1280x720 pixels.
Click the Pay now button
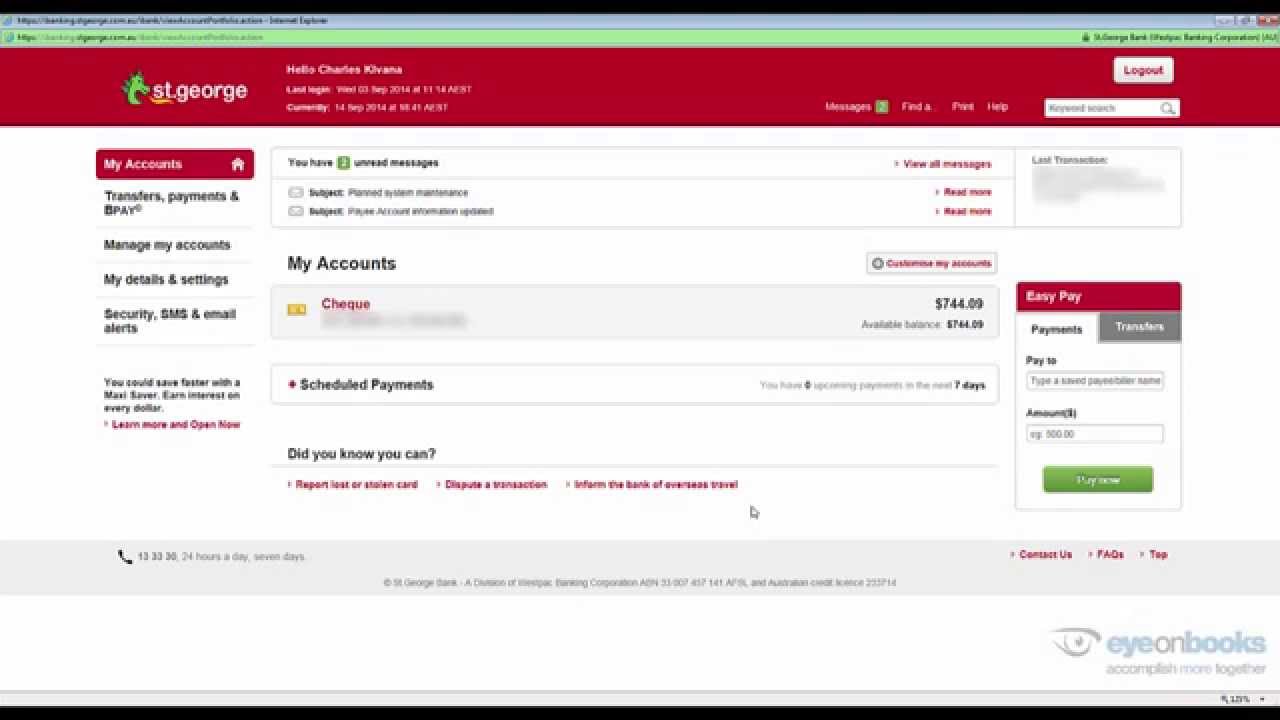[1098, 480]
